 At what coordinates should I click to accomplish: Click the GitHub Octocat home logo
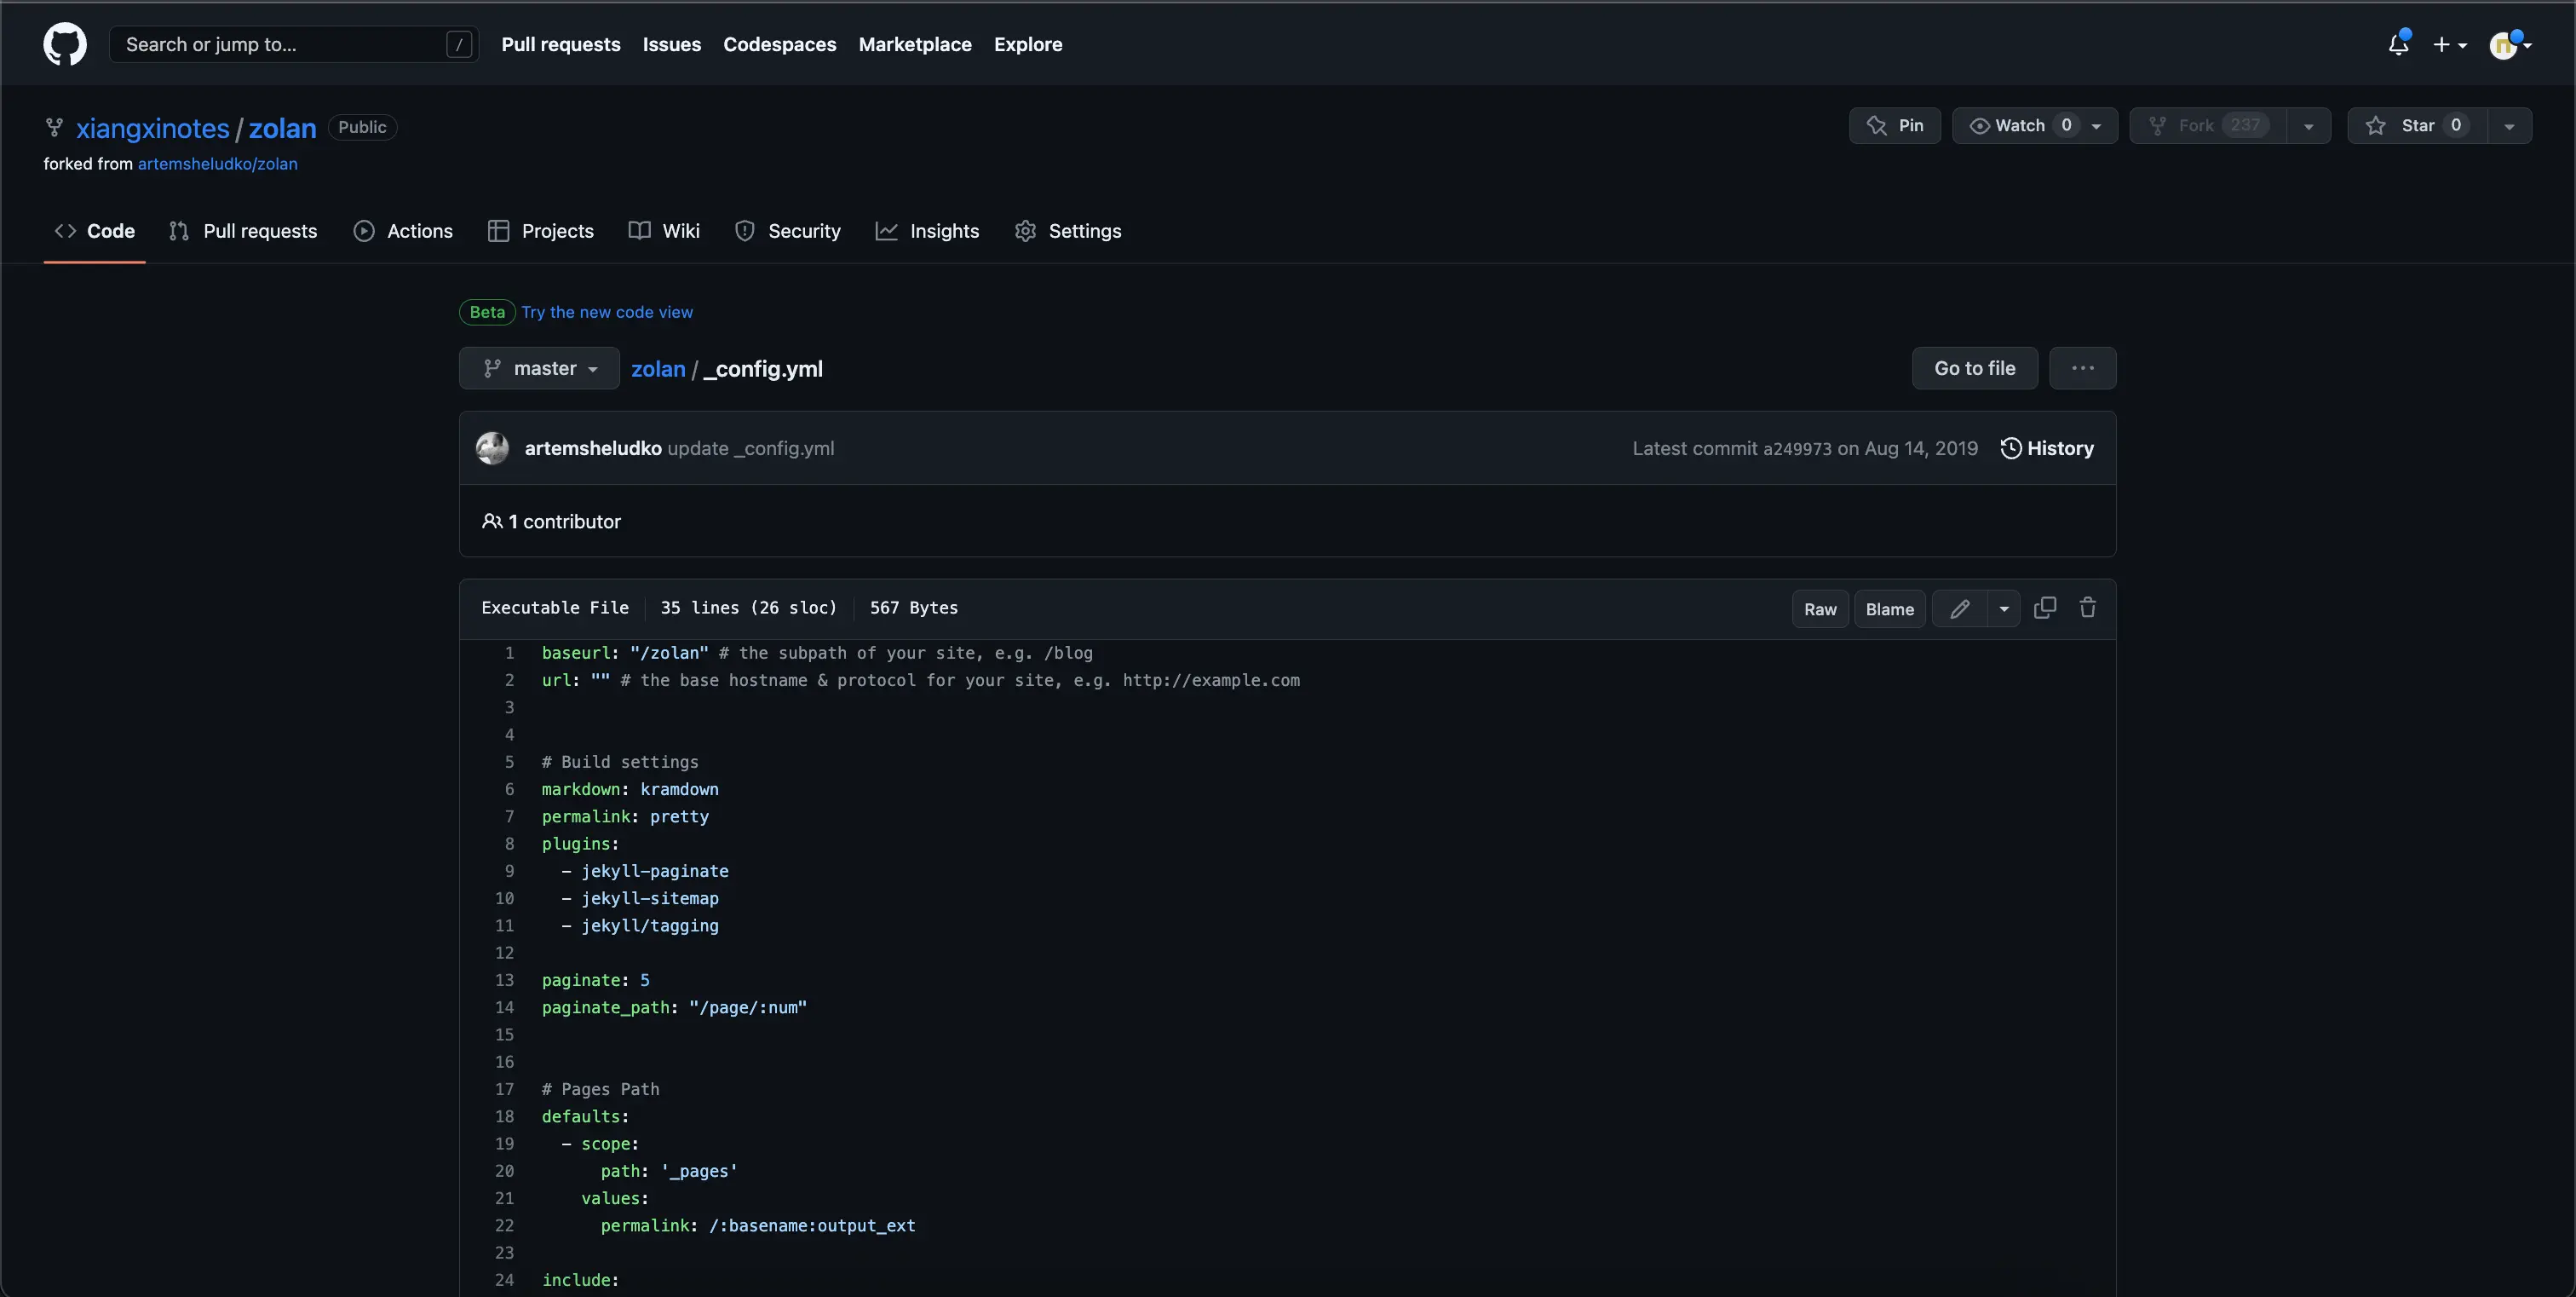65,44
